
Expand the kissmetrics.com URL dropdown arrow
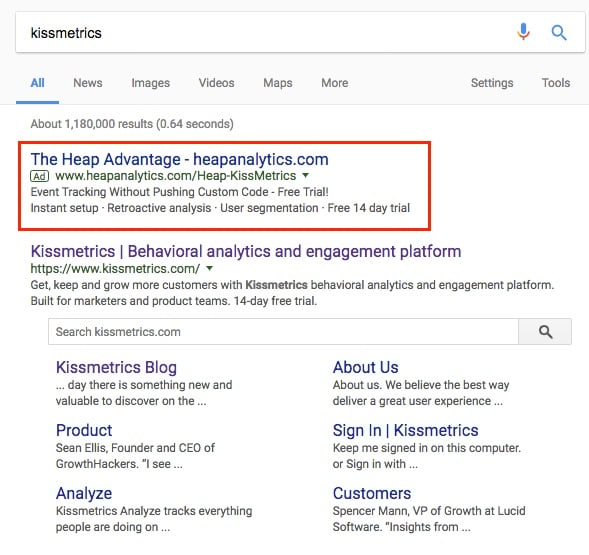click(x=210, y=268)
